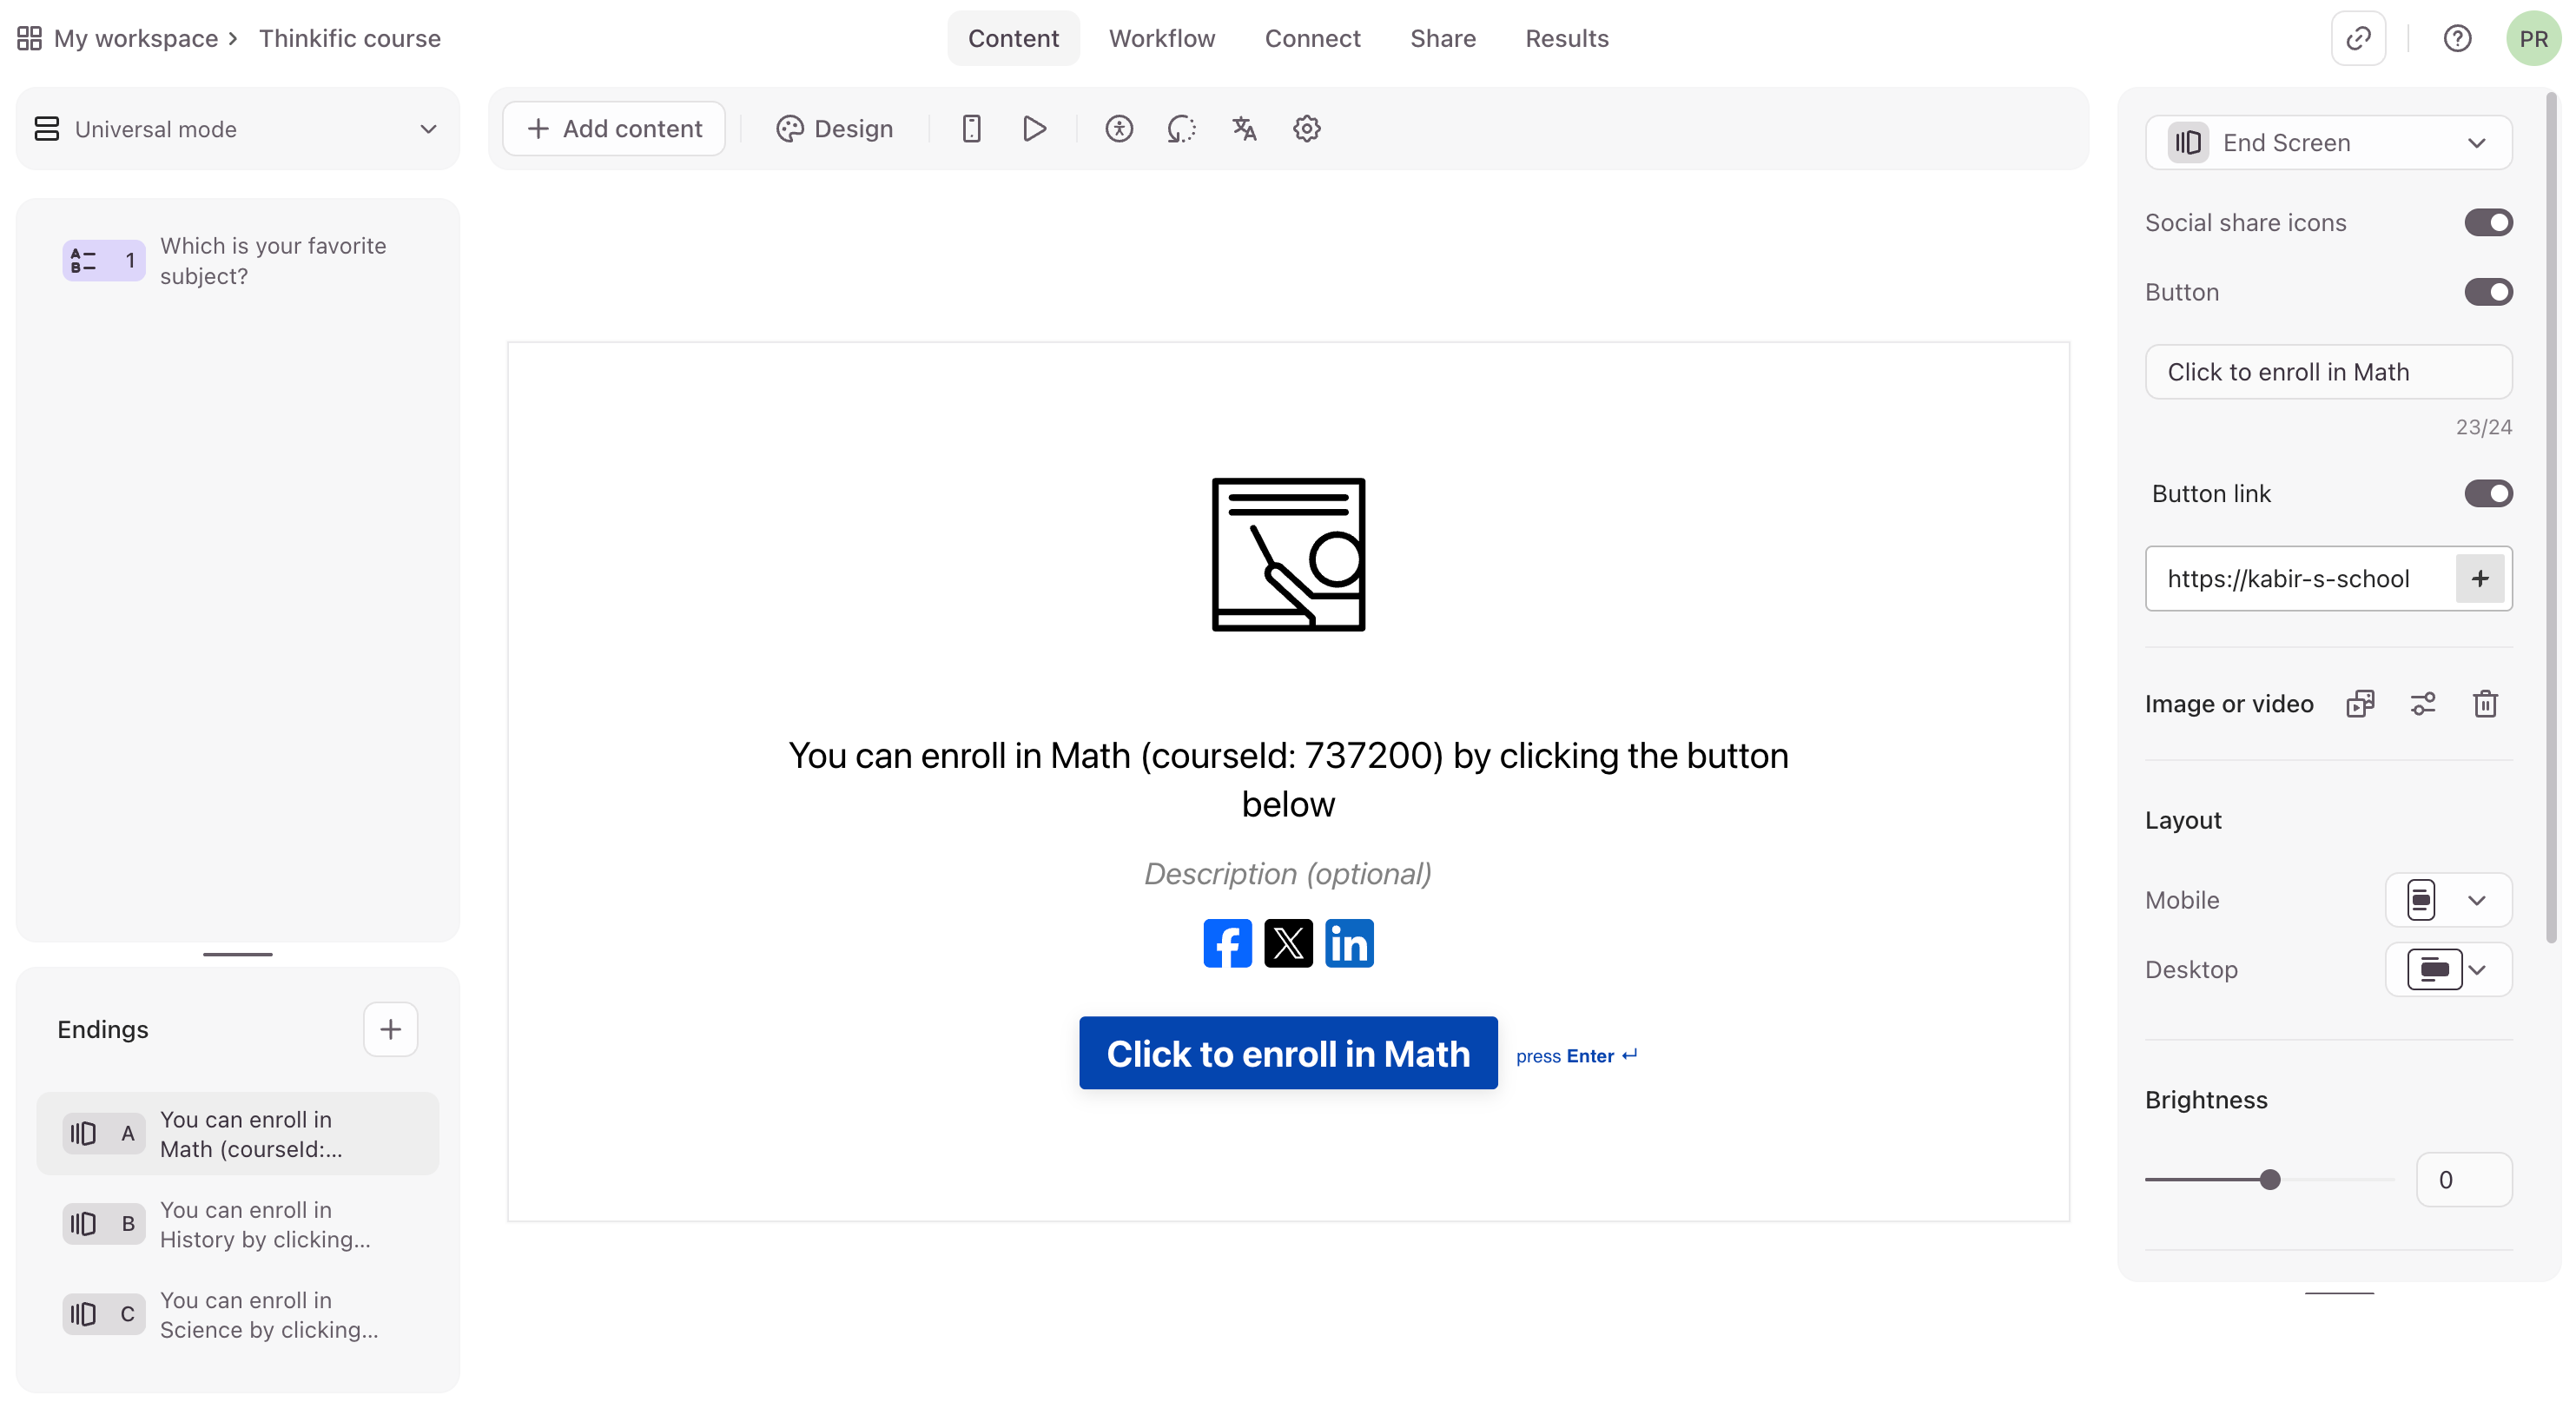Add a new ending with plus button
Viewport: 2576px width, 1402px height.
pos(390,1030)
